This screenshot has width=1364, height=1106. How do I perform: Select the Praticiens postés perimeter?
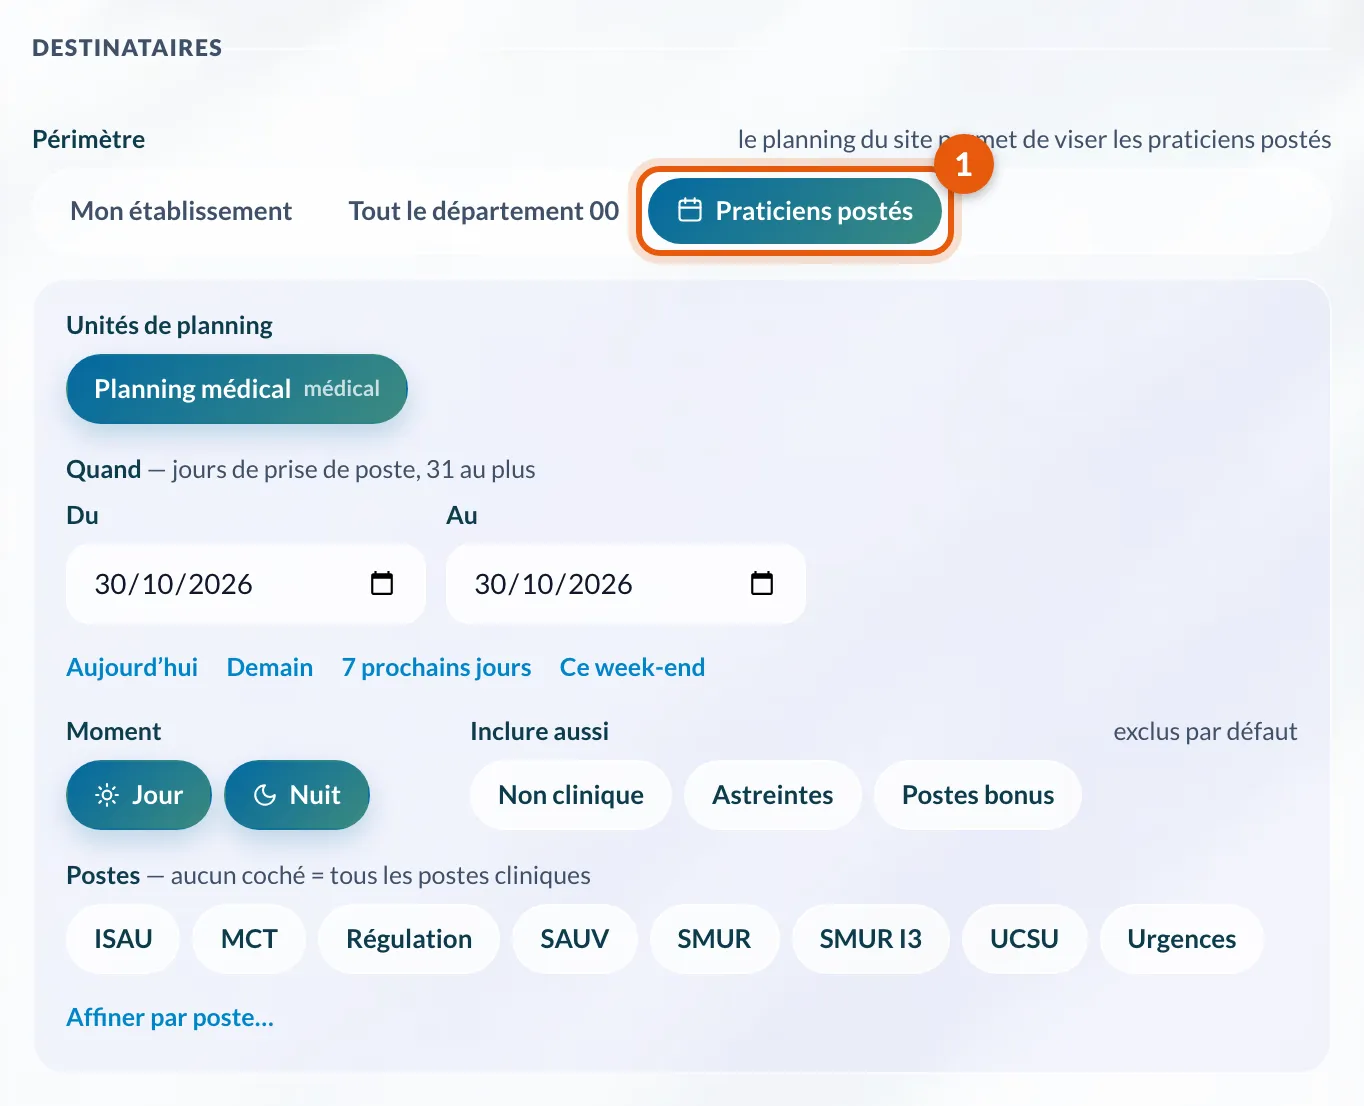tap(795, 211)
